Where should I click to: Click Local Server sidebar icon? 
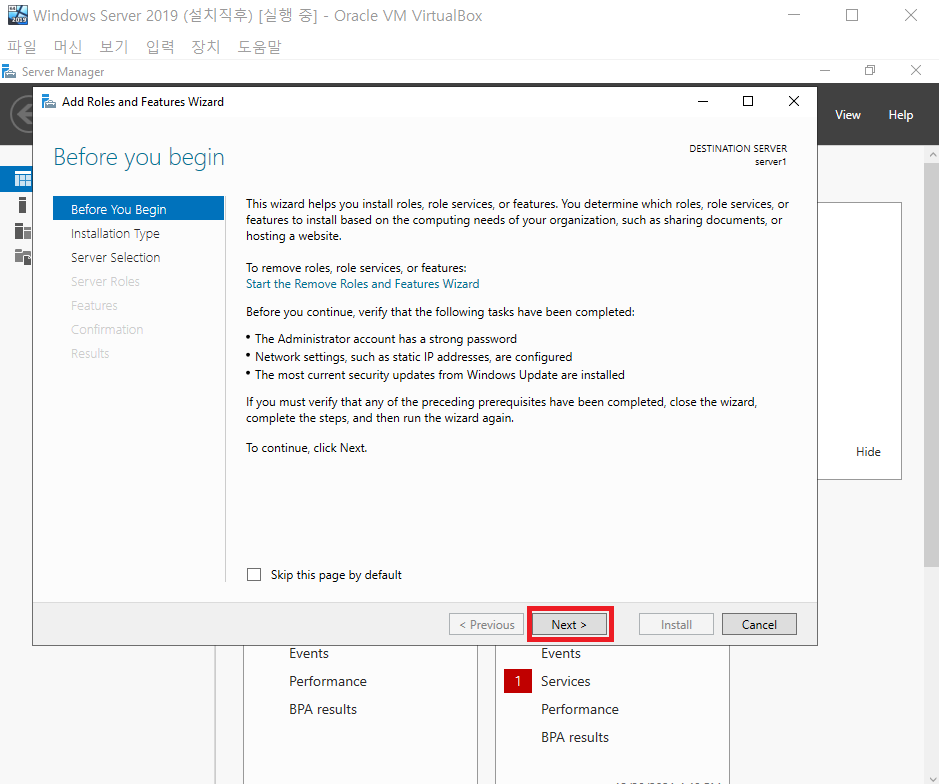tap(23, 205)
